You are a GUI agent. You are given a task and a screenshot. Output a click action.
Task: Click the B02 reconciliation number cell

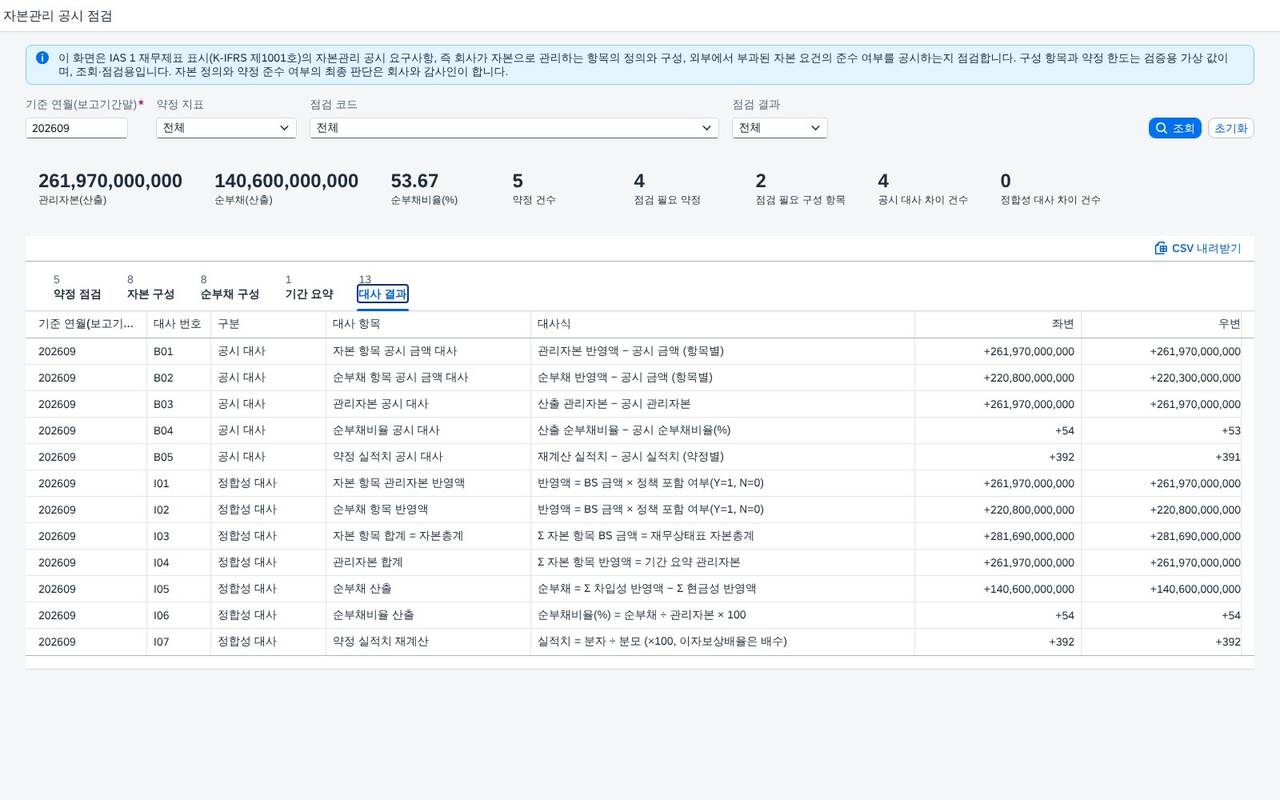(x=178, y=378)
